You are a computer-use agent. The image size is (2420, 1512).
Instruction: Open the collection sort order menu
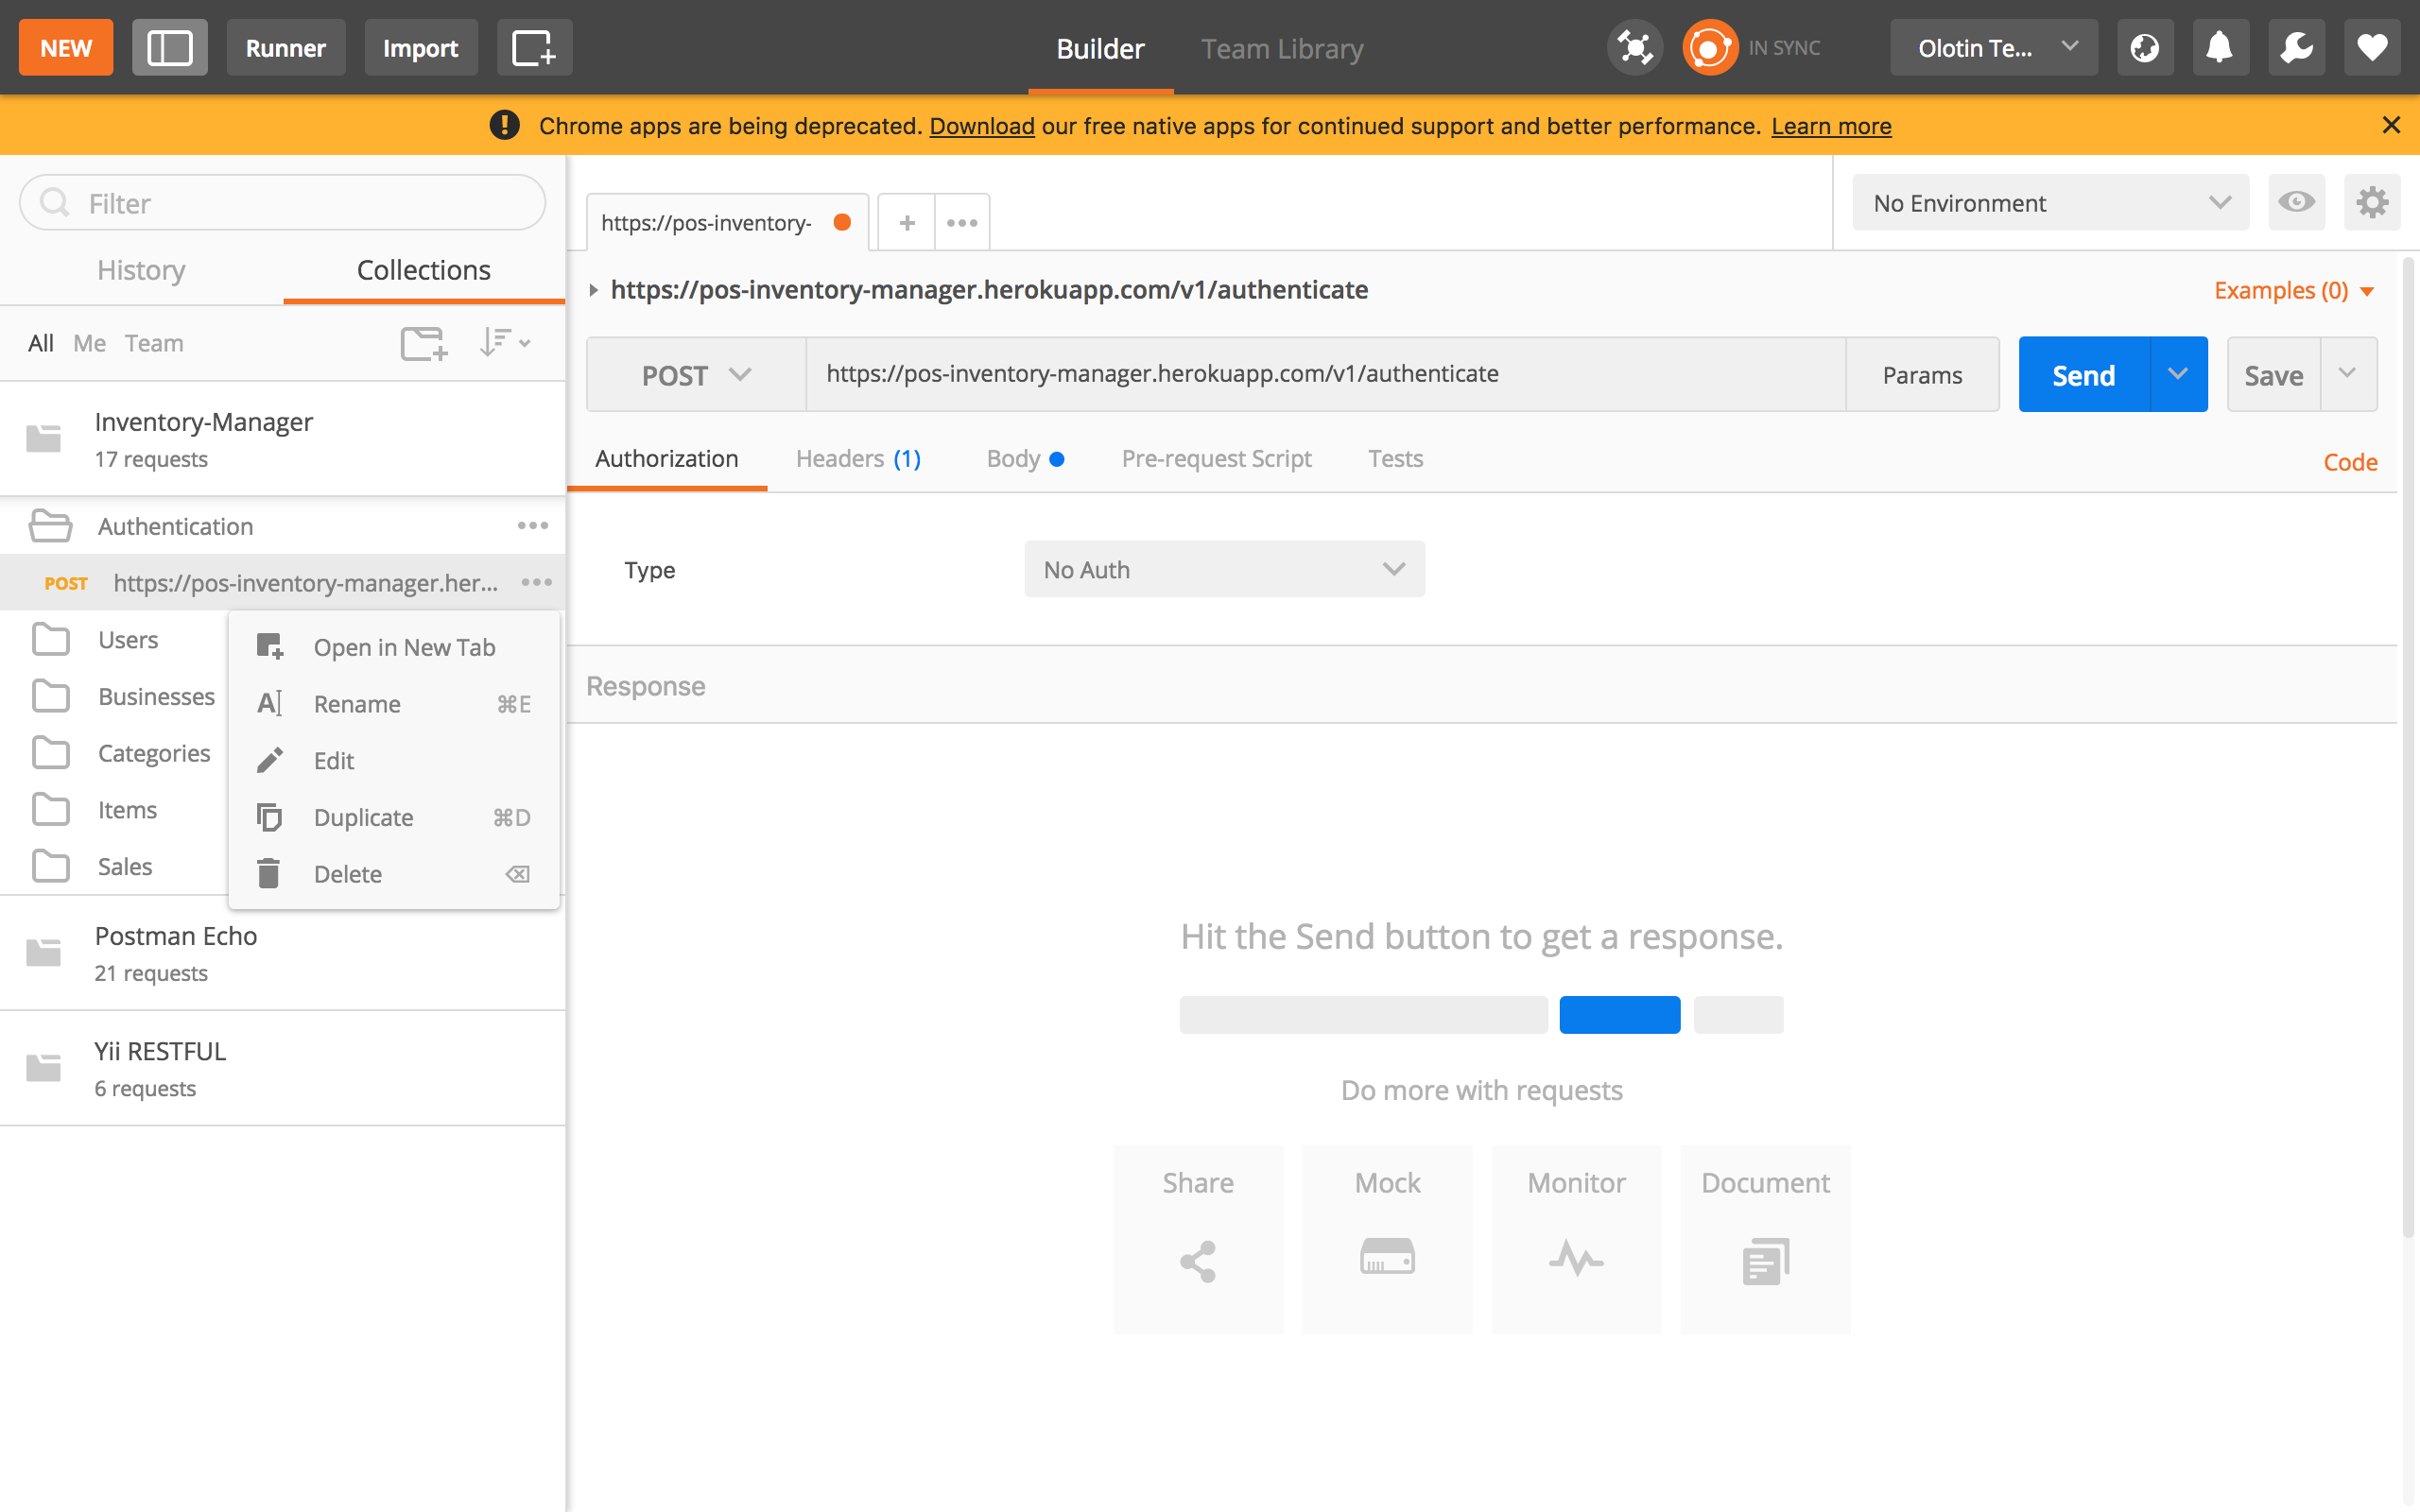[504, 343]
